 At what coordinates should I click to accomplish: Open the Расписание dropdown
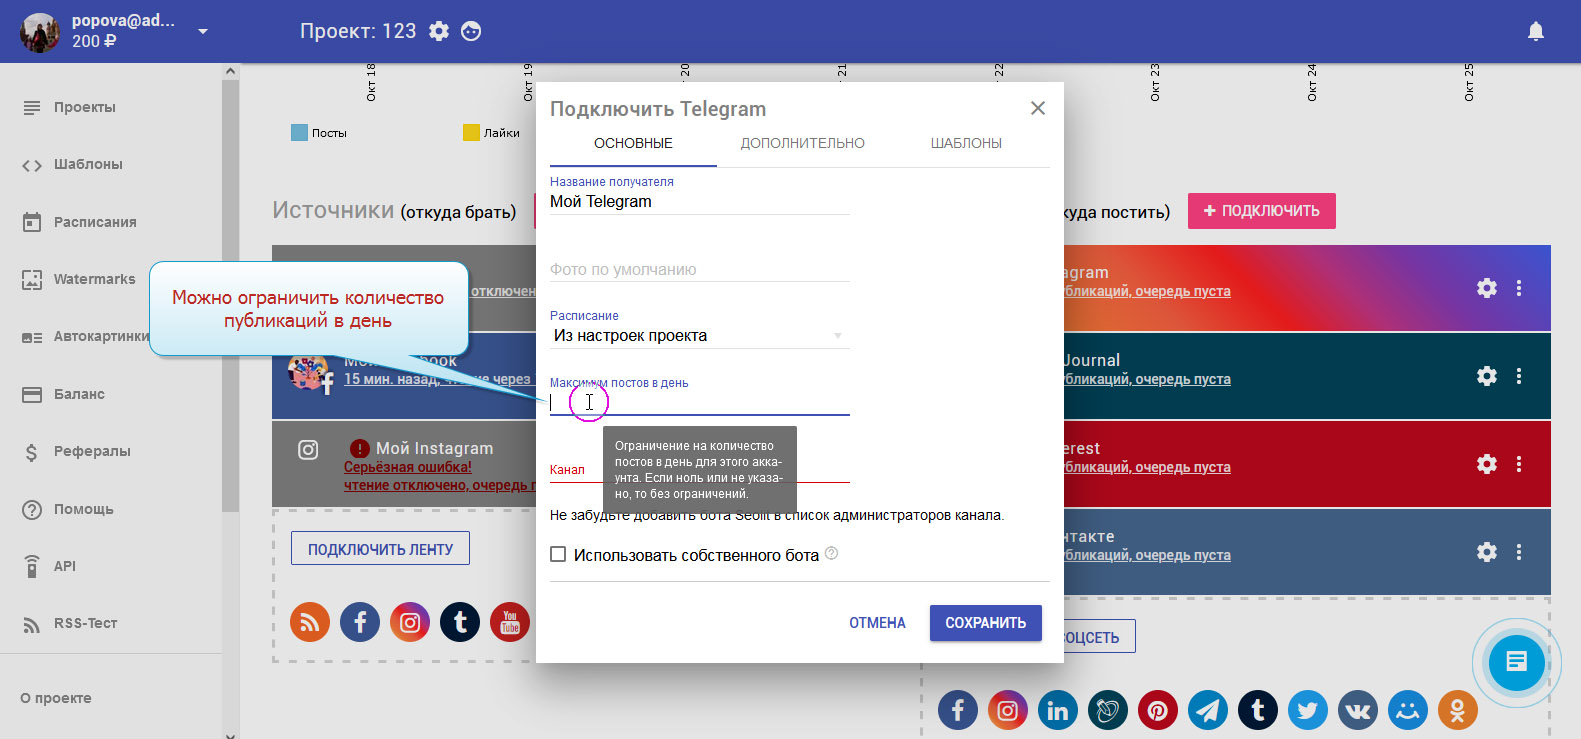click(698, 336)
